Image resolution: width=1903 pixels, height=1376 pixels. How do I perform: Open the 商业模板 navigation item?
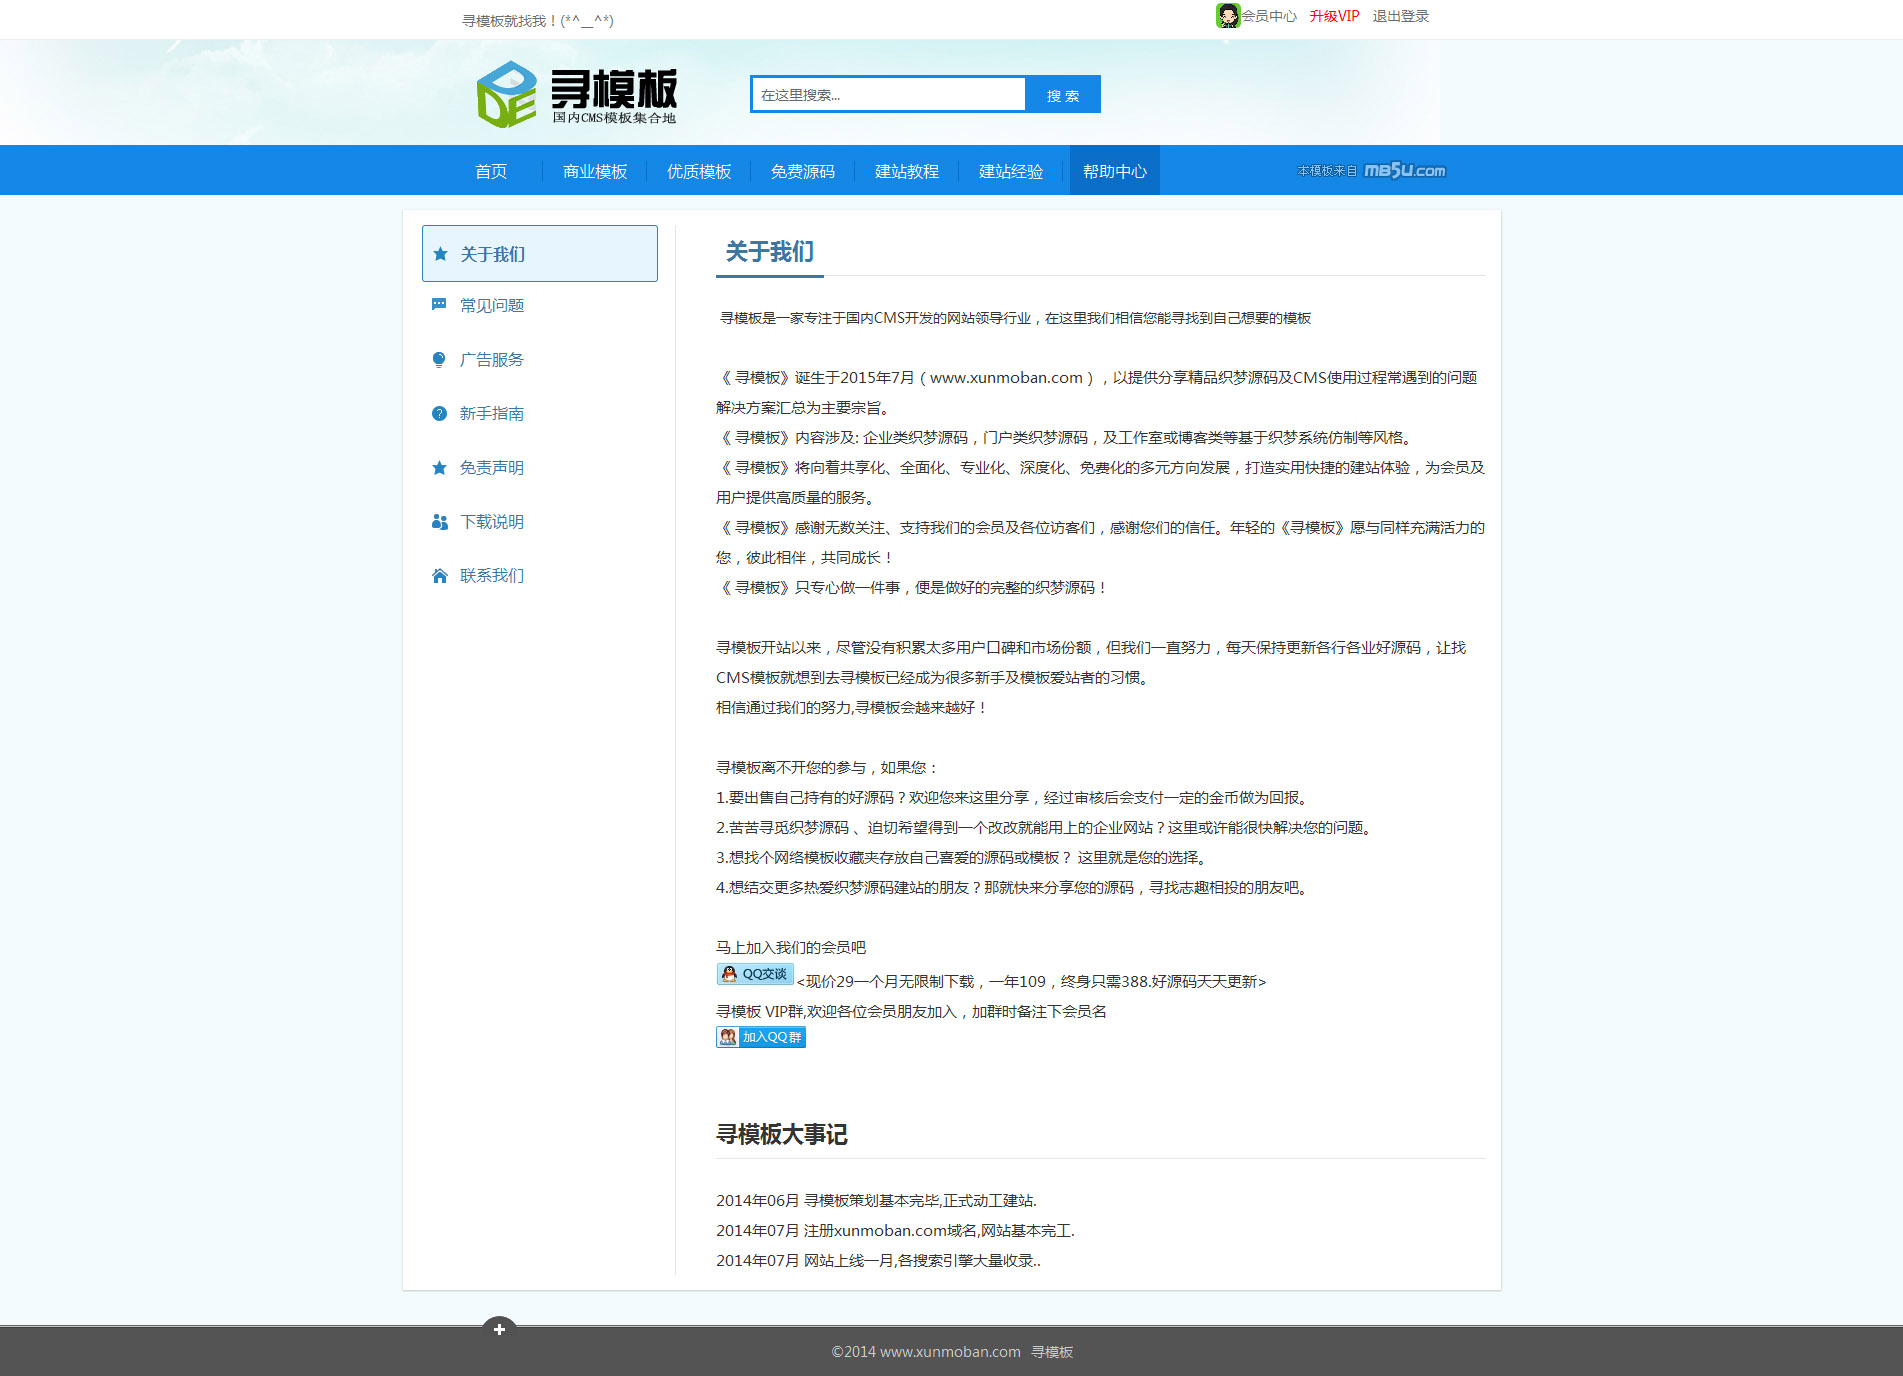click(x=595, y=171)
